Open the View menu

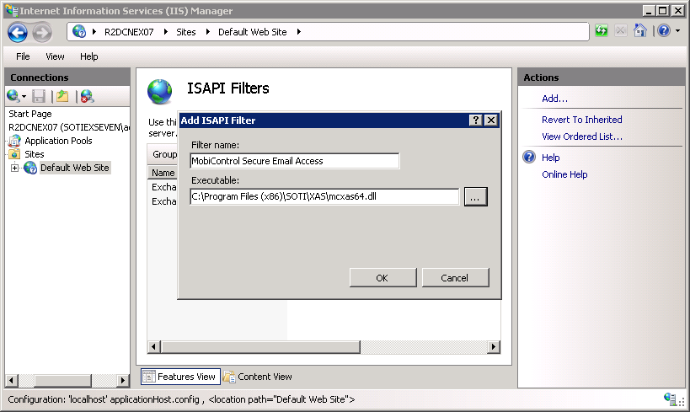[x=55, y=57]
